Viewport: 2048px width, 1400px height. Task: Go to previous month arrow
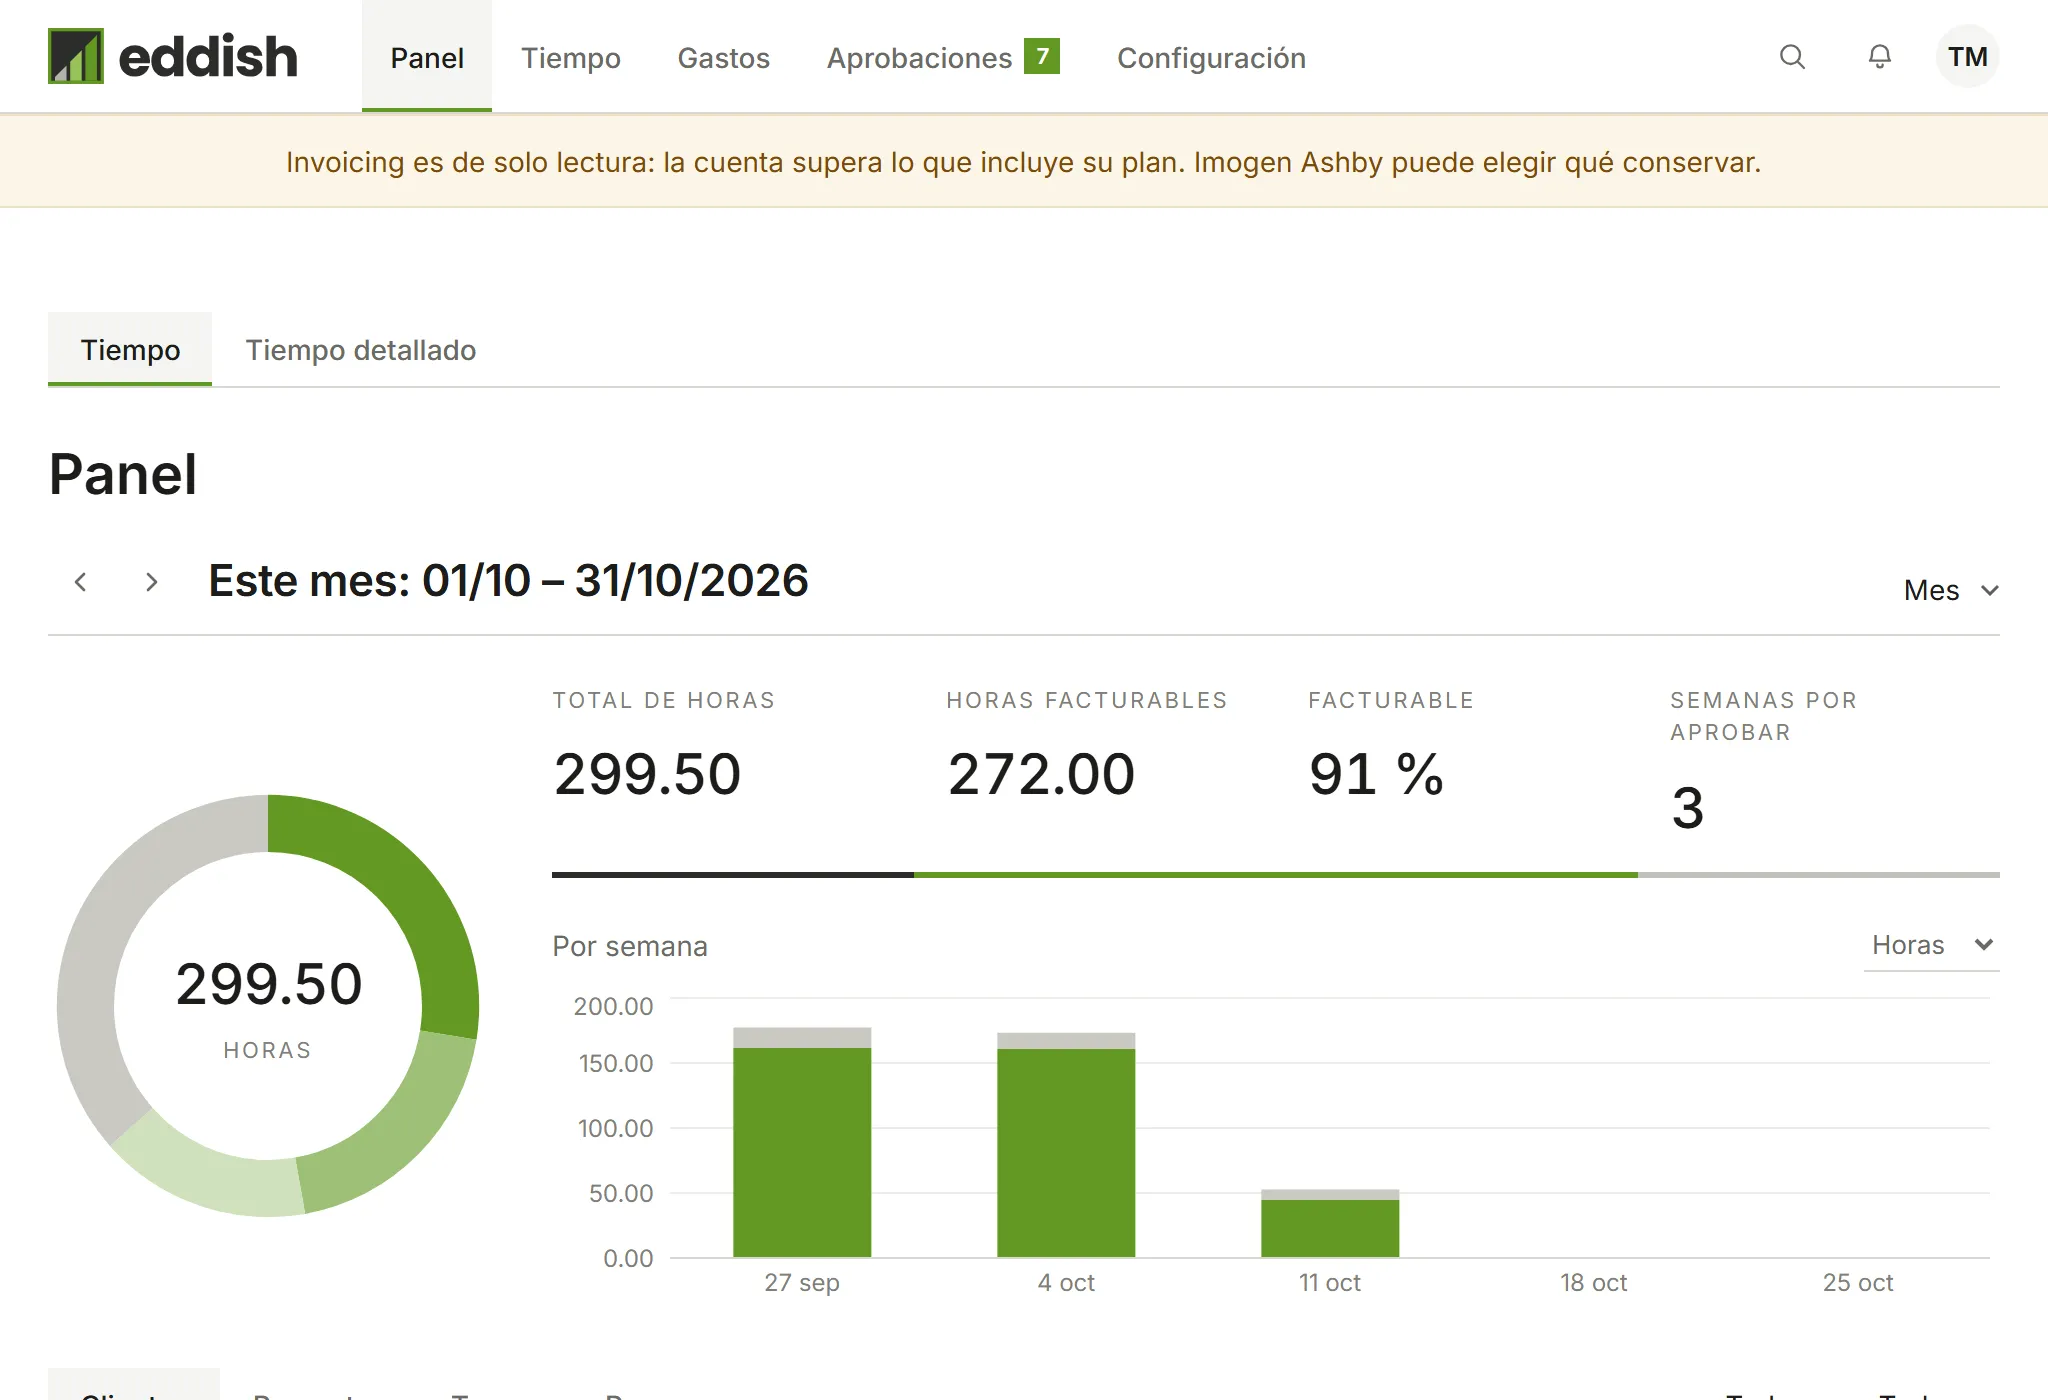click(81, 582)
